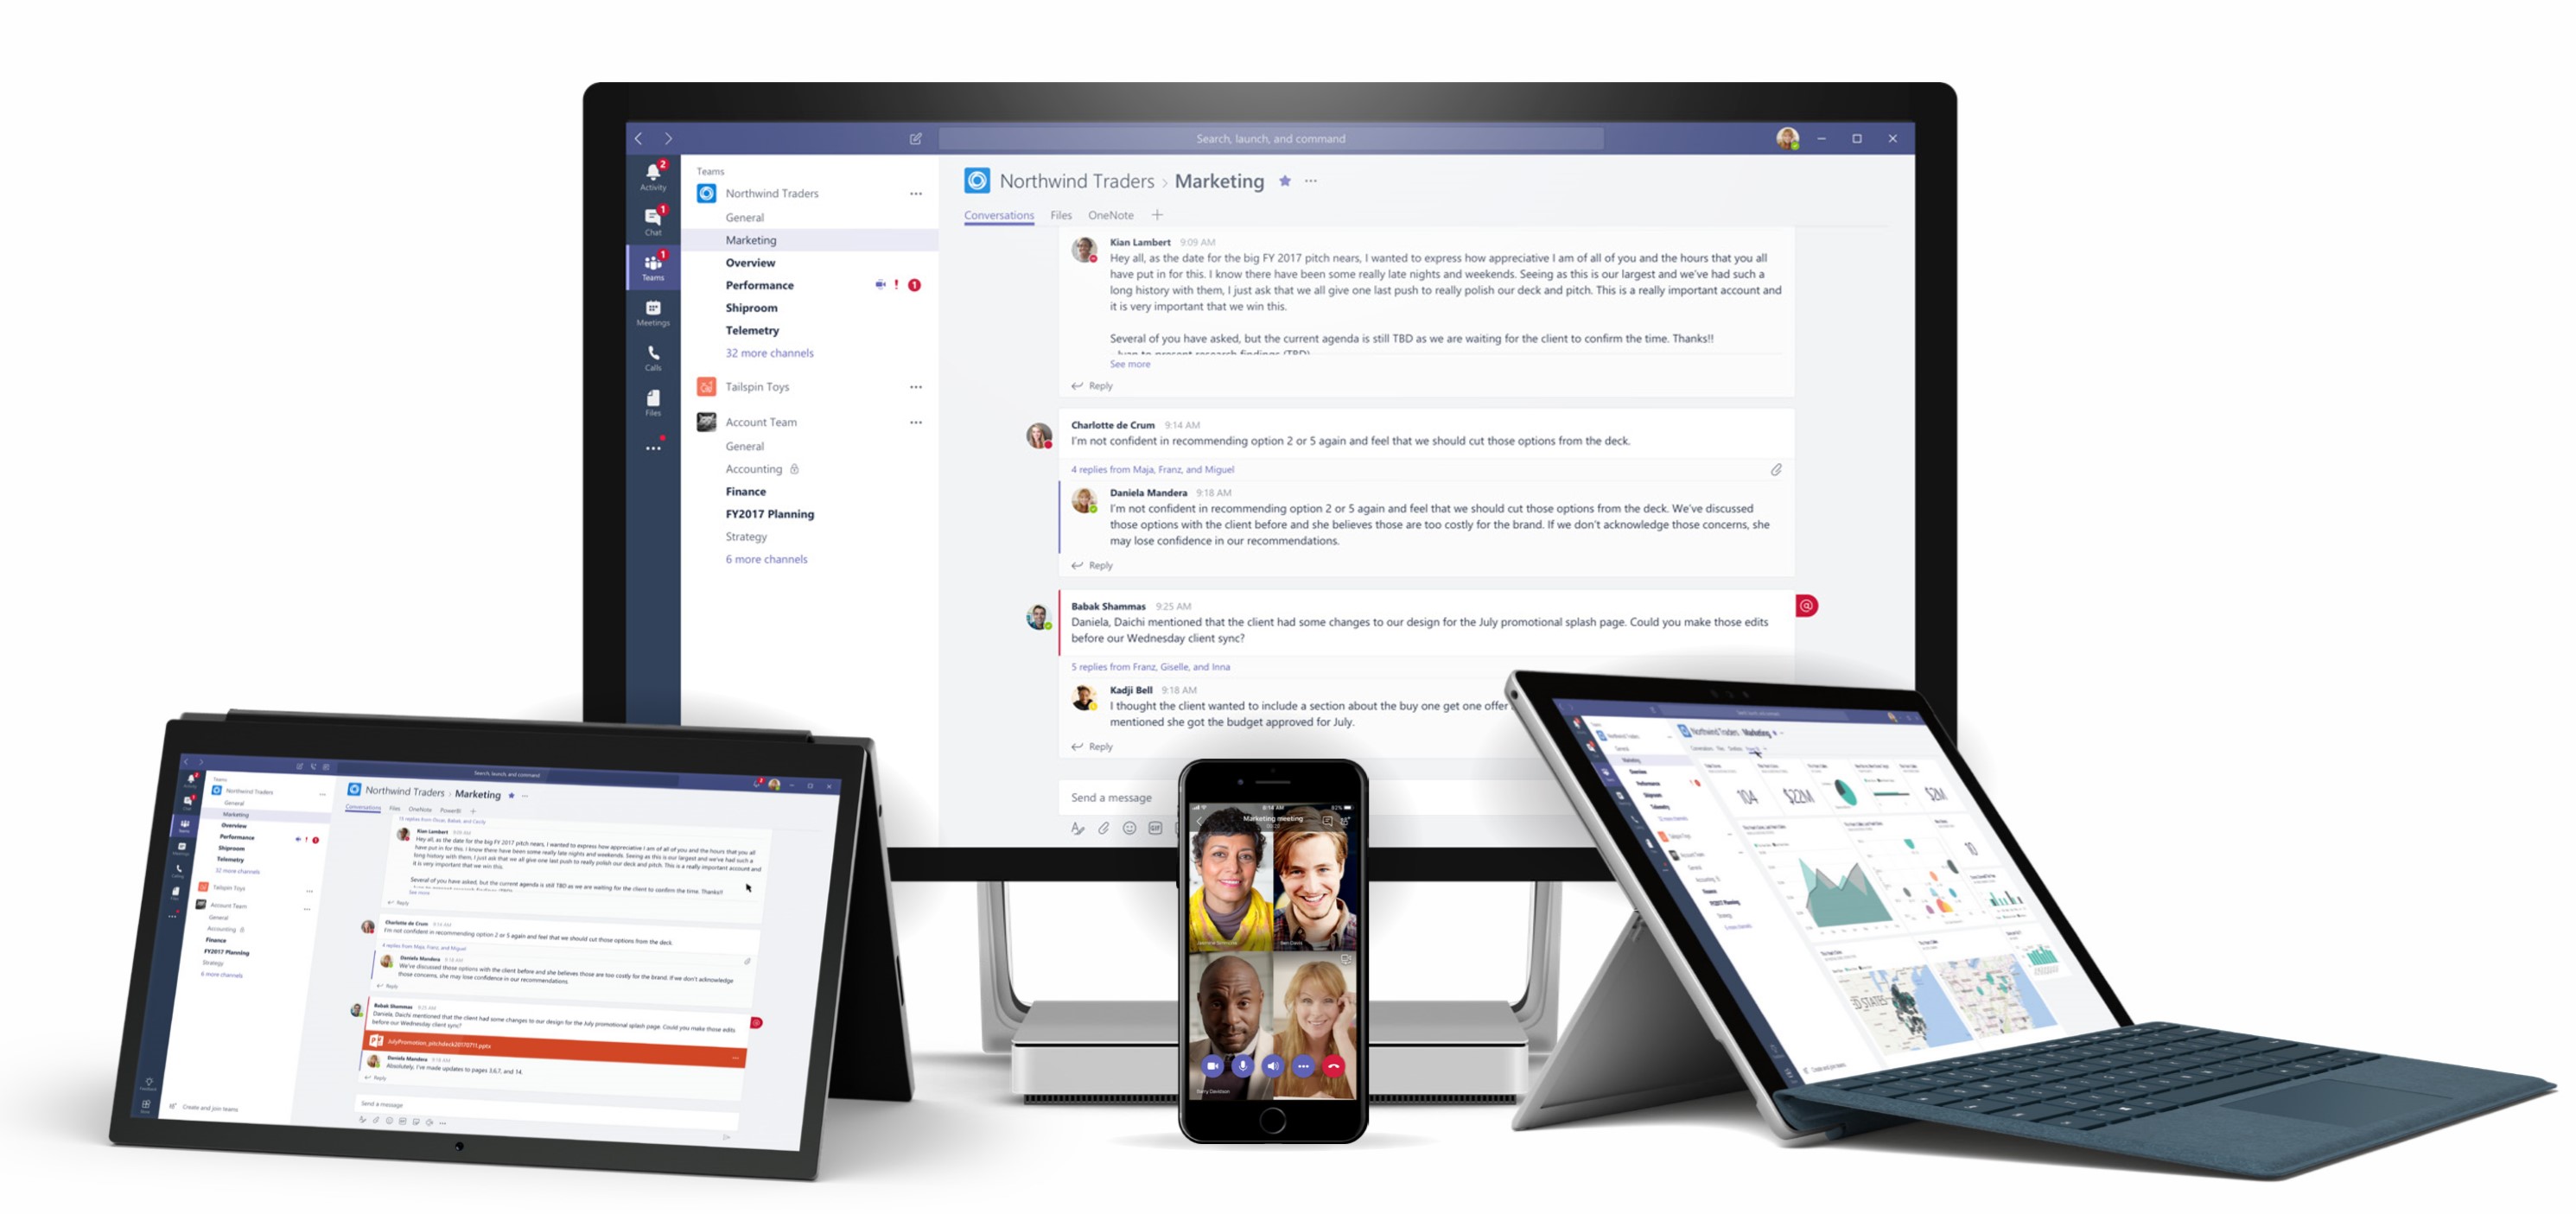Click the Calls icon in left rail

tap(652, 357)
